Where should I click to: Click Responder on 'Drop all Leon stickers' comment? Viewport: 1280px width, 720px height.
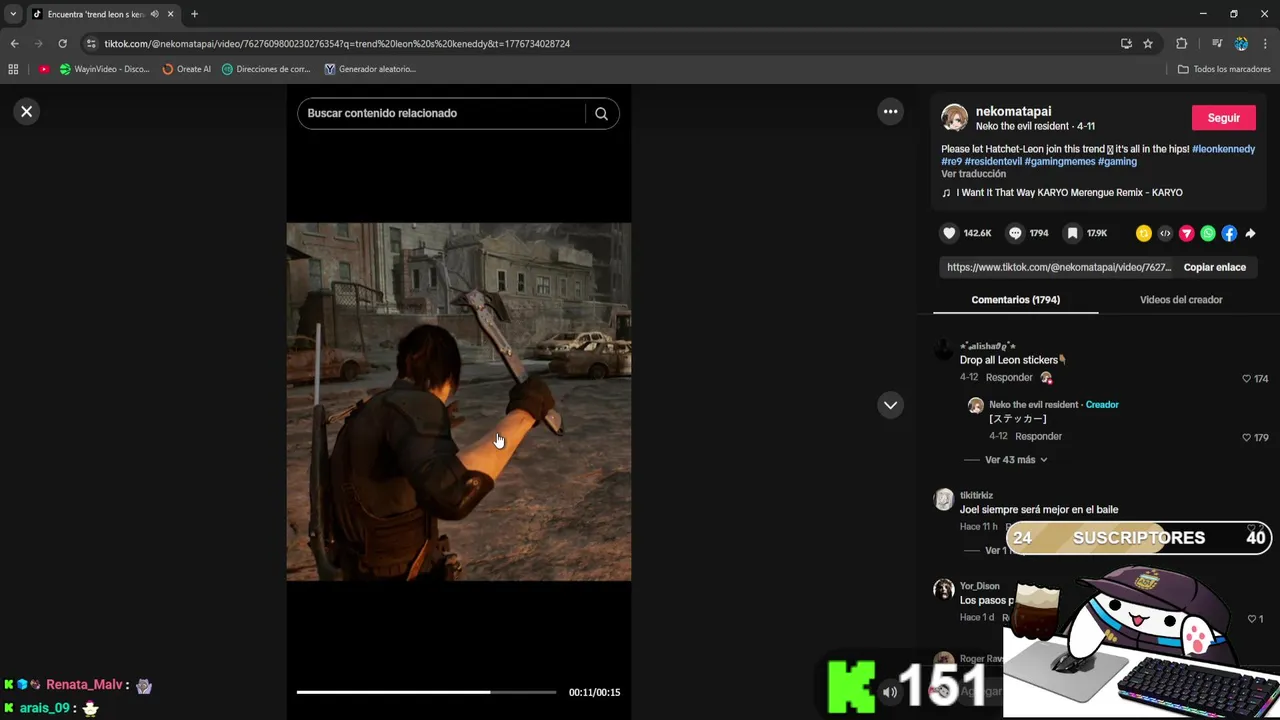pos(1009,378)
